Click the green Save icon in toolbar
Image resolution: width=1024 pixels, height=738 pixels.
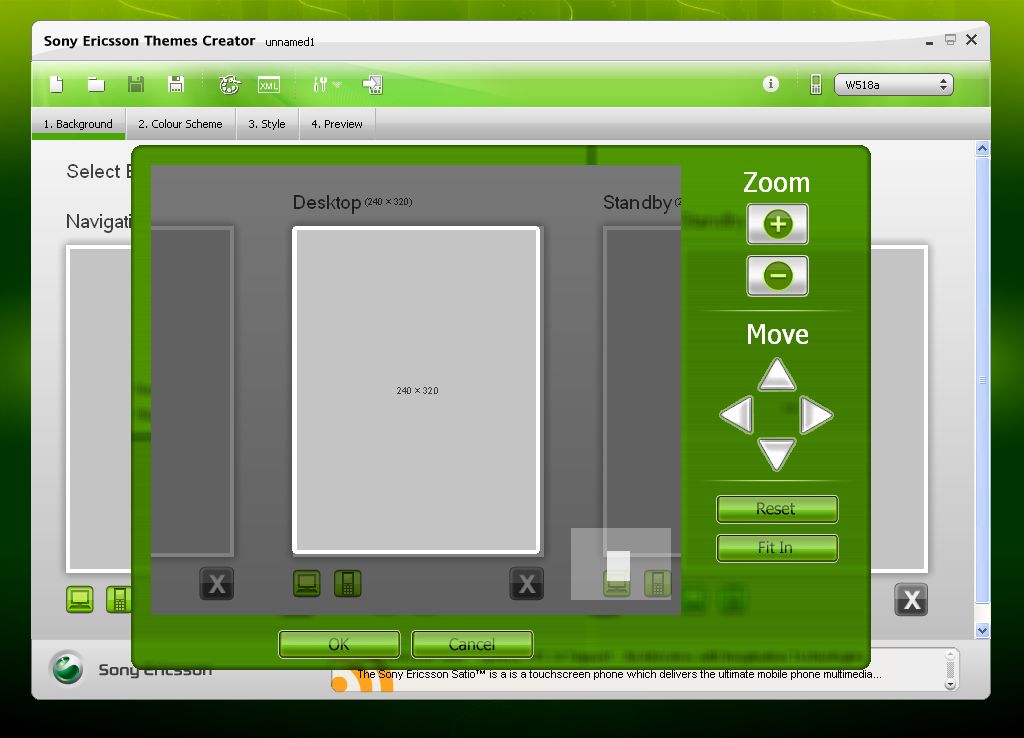[136, 84]
